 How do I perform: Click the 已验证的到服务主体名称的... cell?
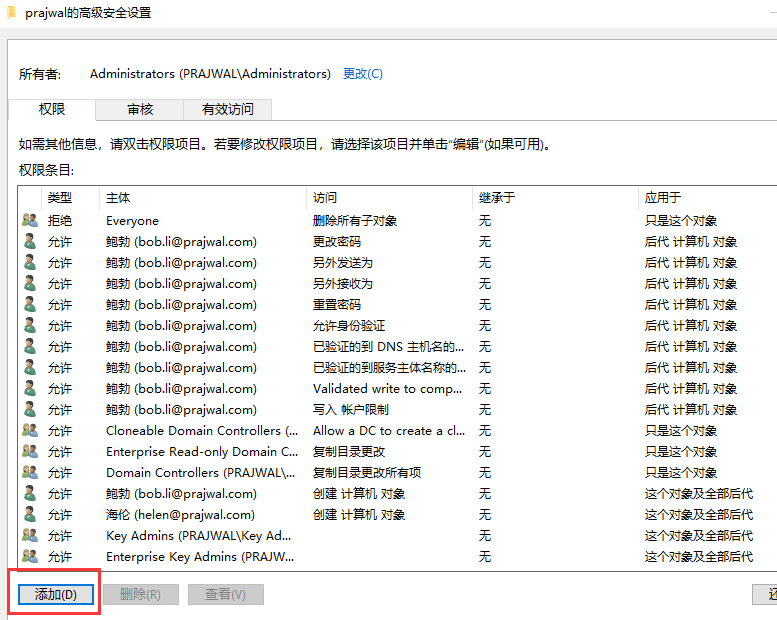tap(389, 368)
